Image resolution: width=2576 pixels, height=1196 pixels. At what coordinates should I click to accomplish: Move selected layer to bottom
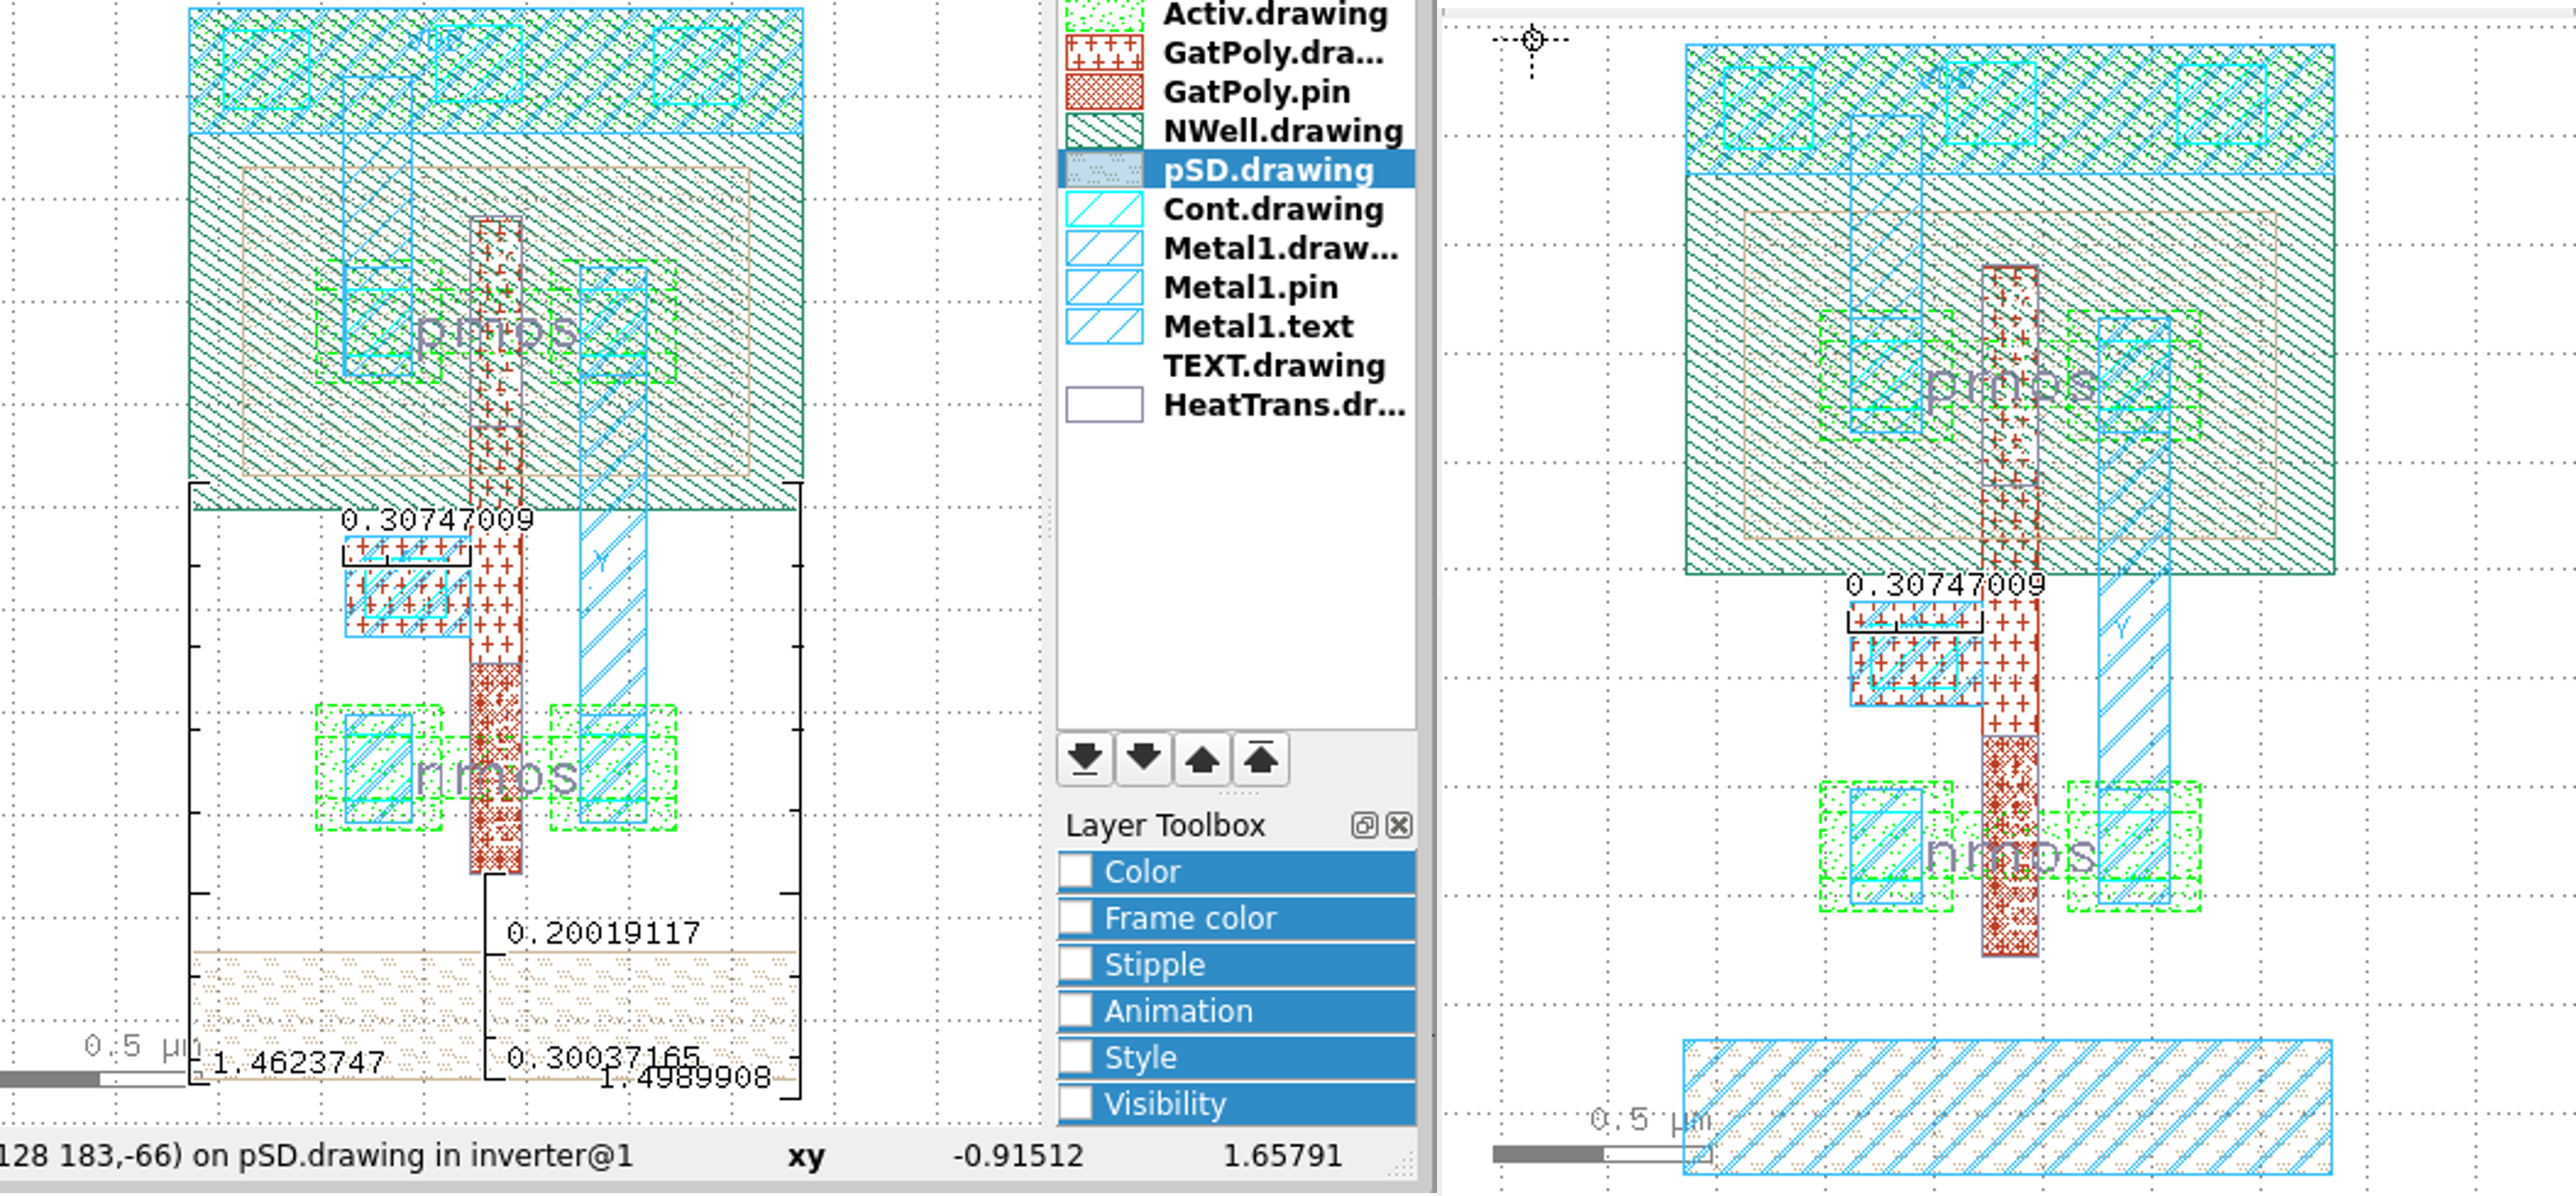1085,759
